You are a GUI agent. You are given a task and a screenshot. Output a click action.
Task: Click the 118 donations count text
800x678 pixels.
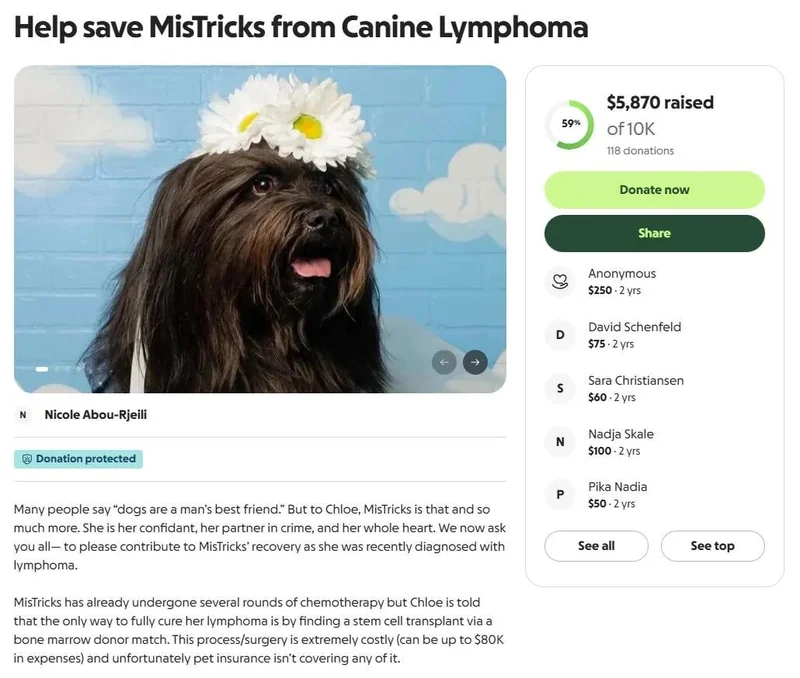tap(640, 151)
